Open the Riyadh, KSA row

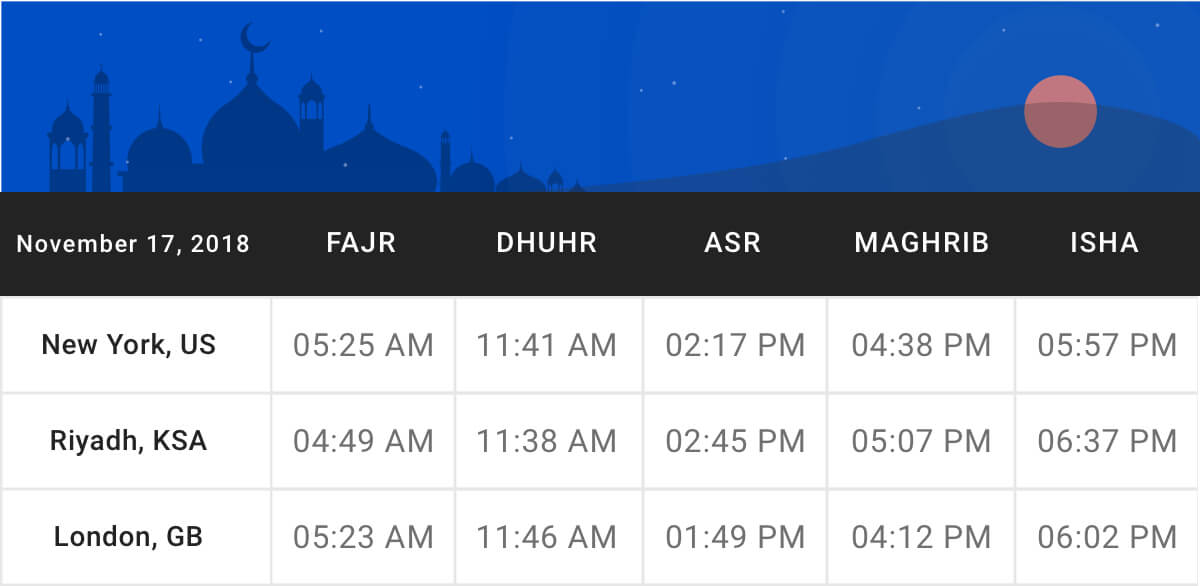coord(600,441)
